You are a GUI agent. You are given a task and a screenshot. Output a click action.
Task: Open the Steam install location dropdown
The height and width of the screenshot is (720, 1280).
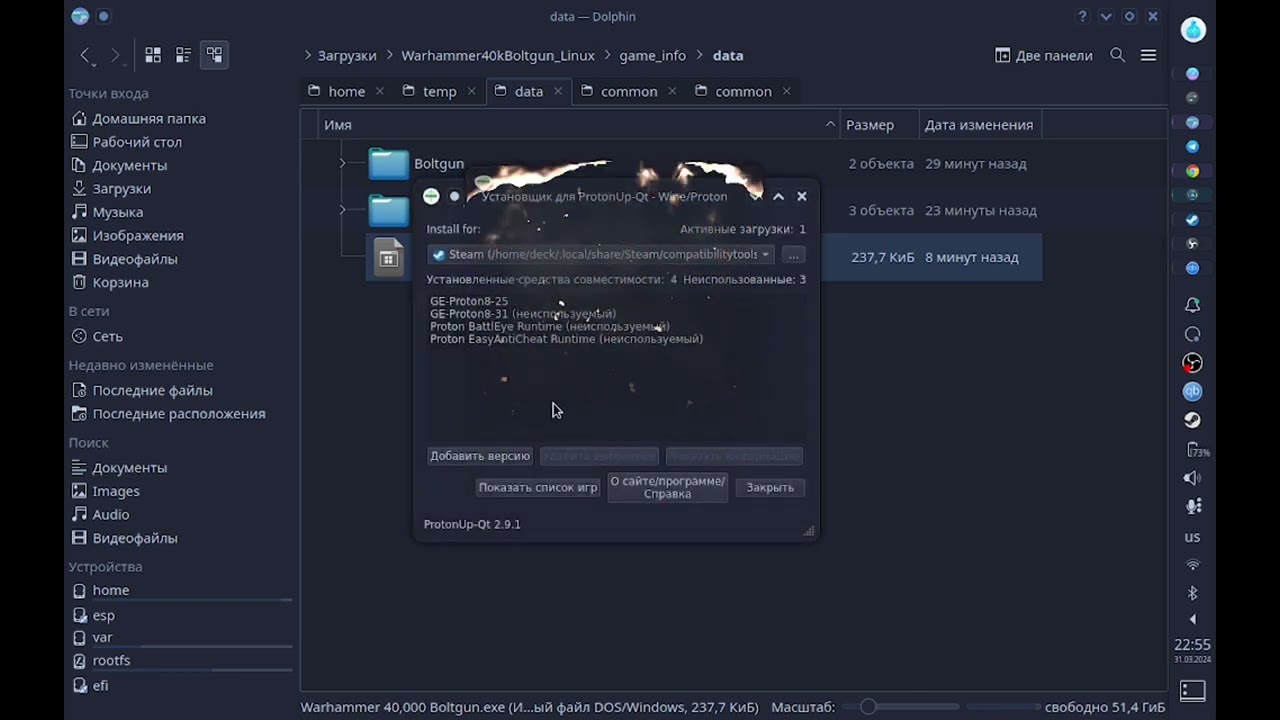(x=601, y=254)
